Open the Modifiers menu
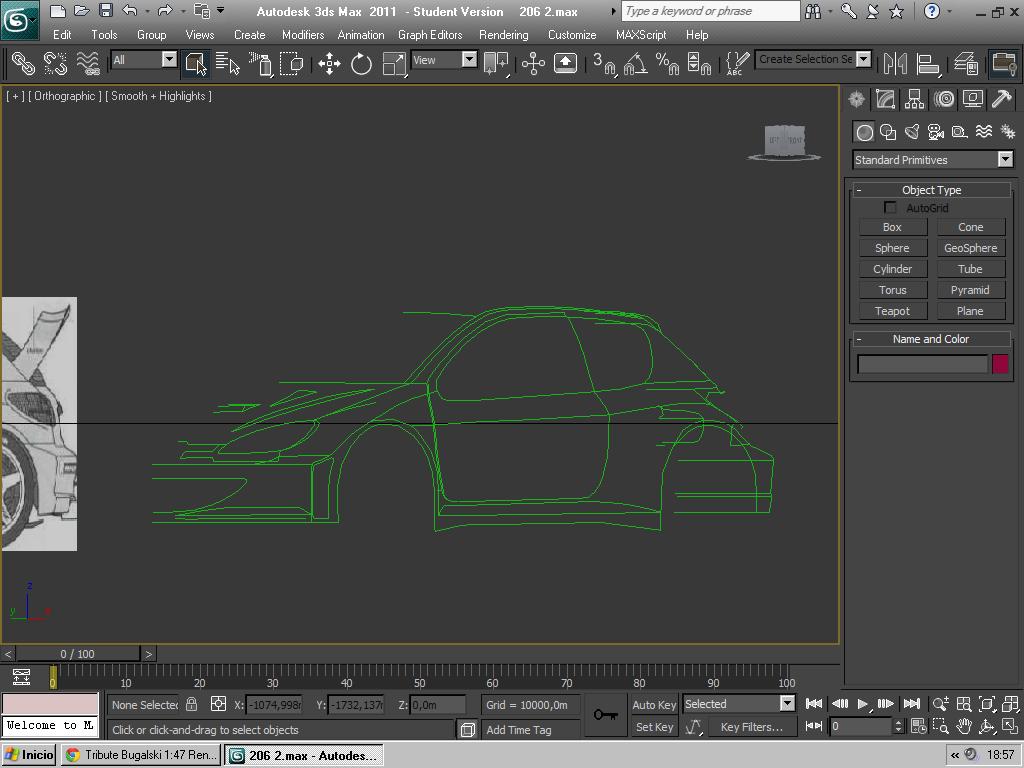 point(302,34)
